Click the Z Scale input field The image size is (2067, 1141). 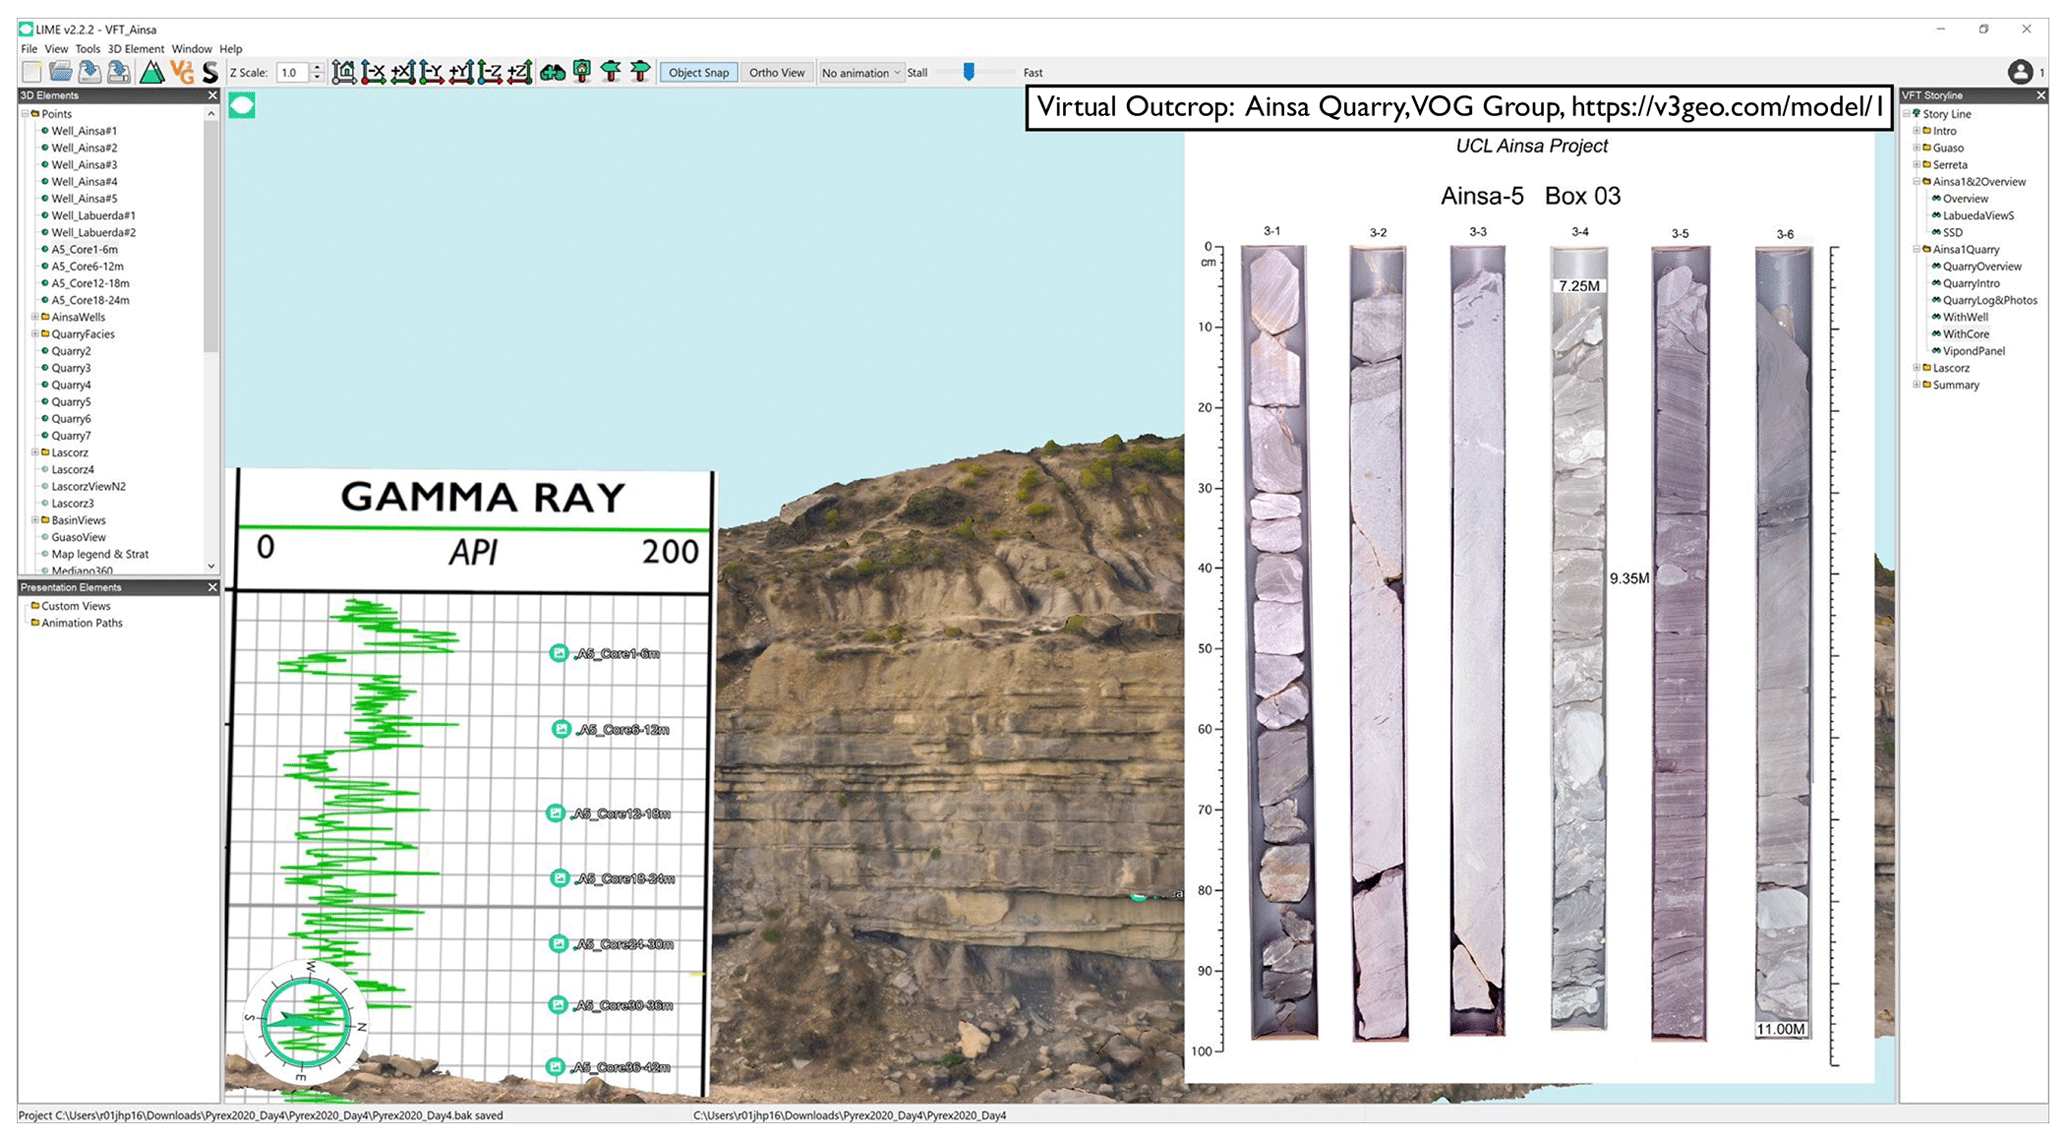(292, 73)
